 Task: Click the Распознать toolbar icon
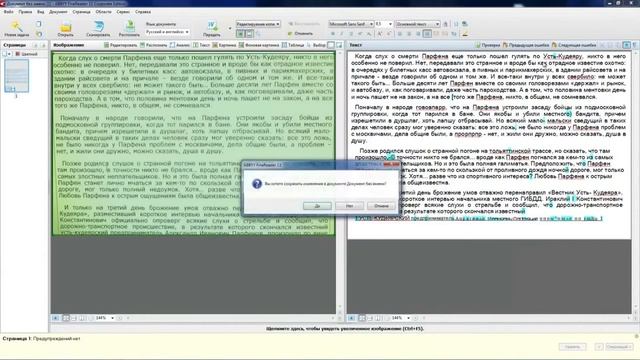tap(129, 26)
